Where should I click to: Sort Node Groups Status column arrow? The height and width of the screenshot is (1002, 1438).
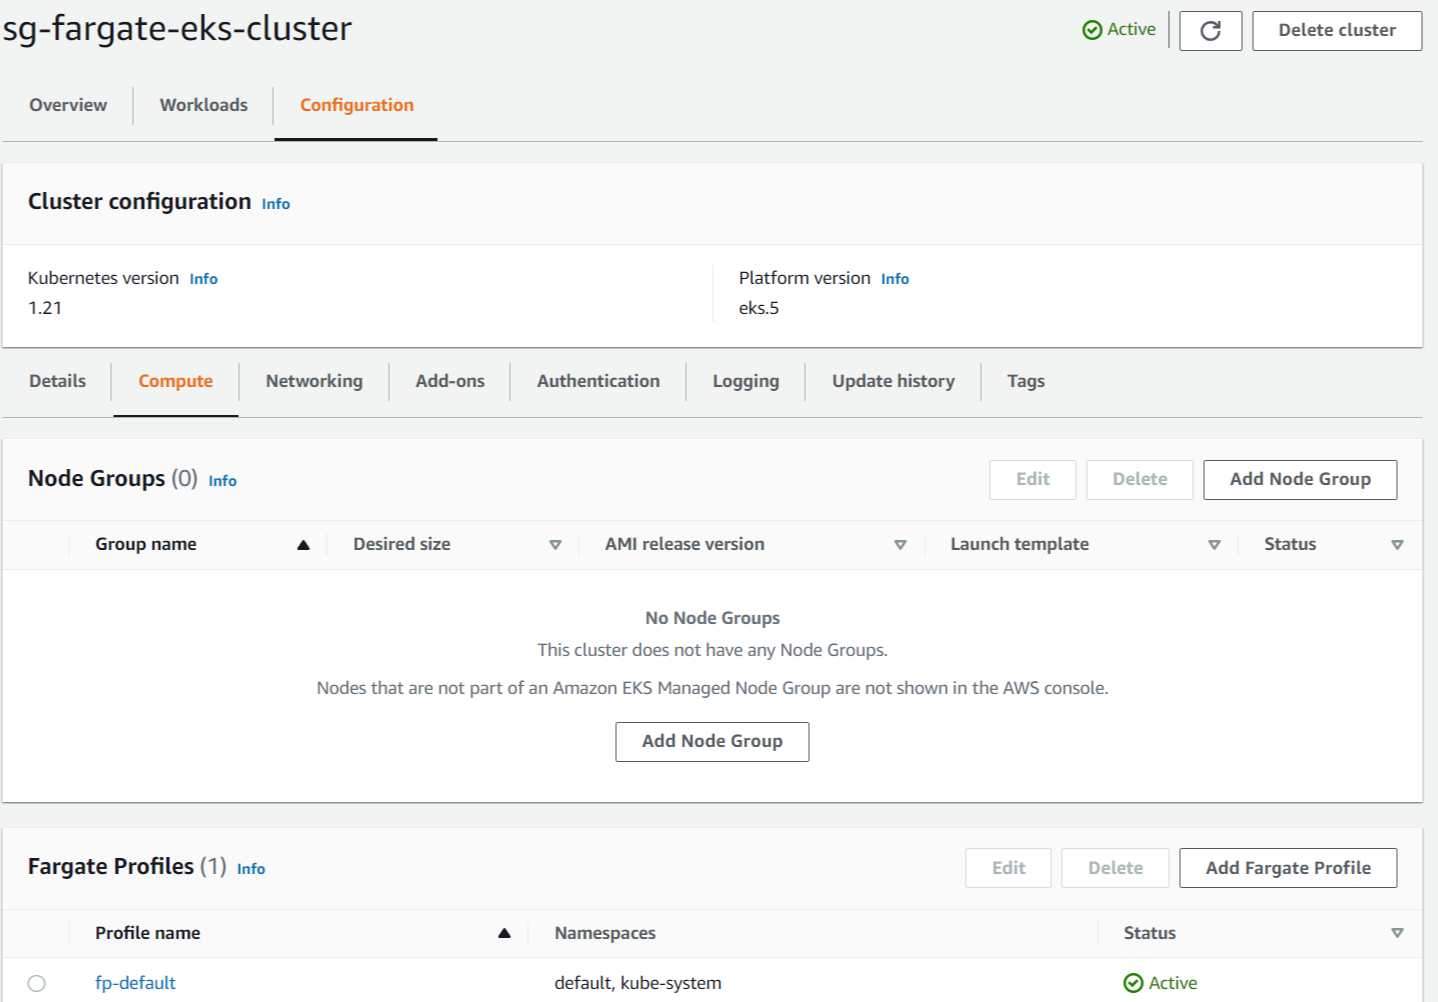pos(1397,545)
